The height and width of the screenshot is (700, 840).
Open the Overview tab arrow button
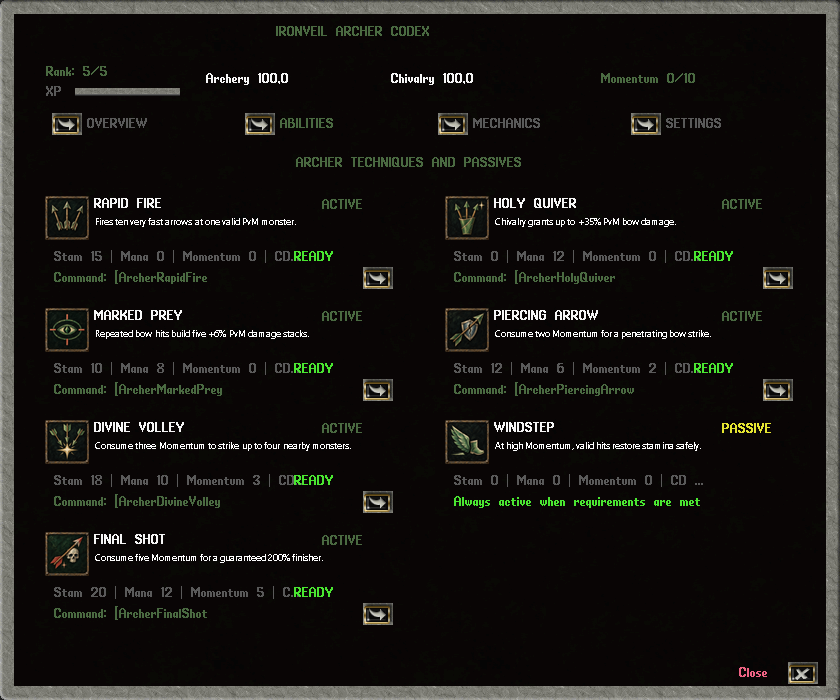click(x=67, y=124)
